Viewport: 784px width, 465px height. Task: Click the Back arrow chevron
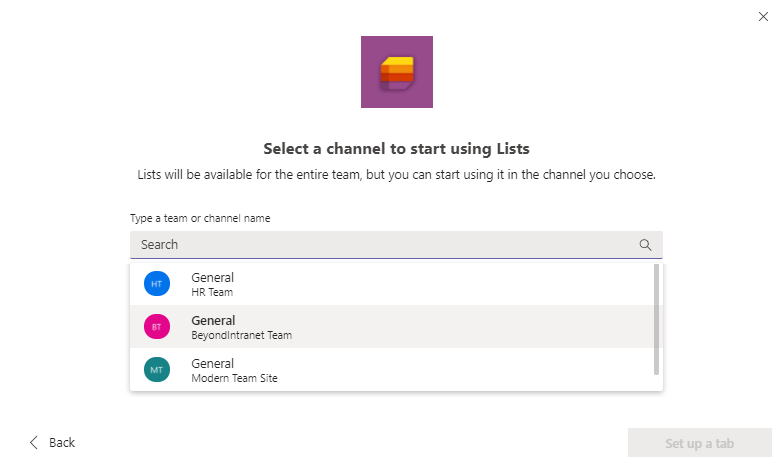[x=34, y=442]
